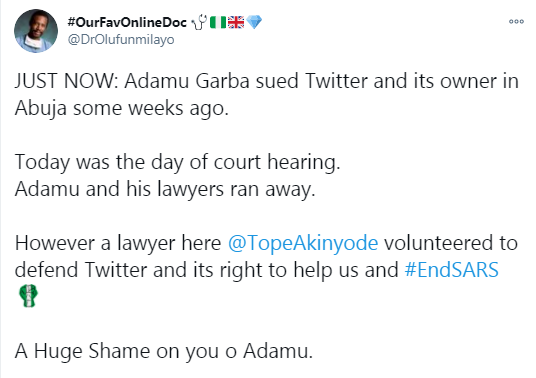Open the @TopeAkinyode mention link
This screenshot has height=378, width=536.
coord(303,243)
